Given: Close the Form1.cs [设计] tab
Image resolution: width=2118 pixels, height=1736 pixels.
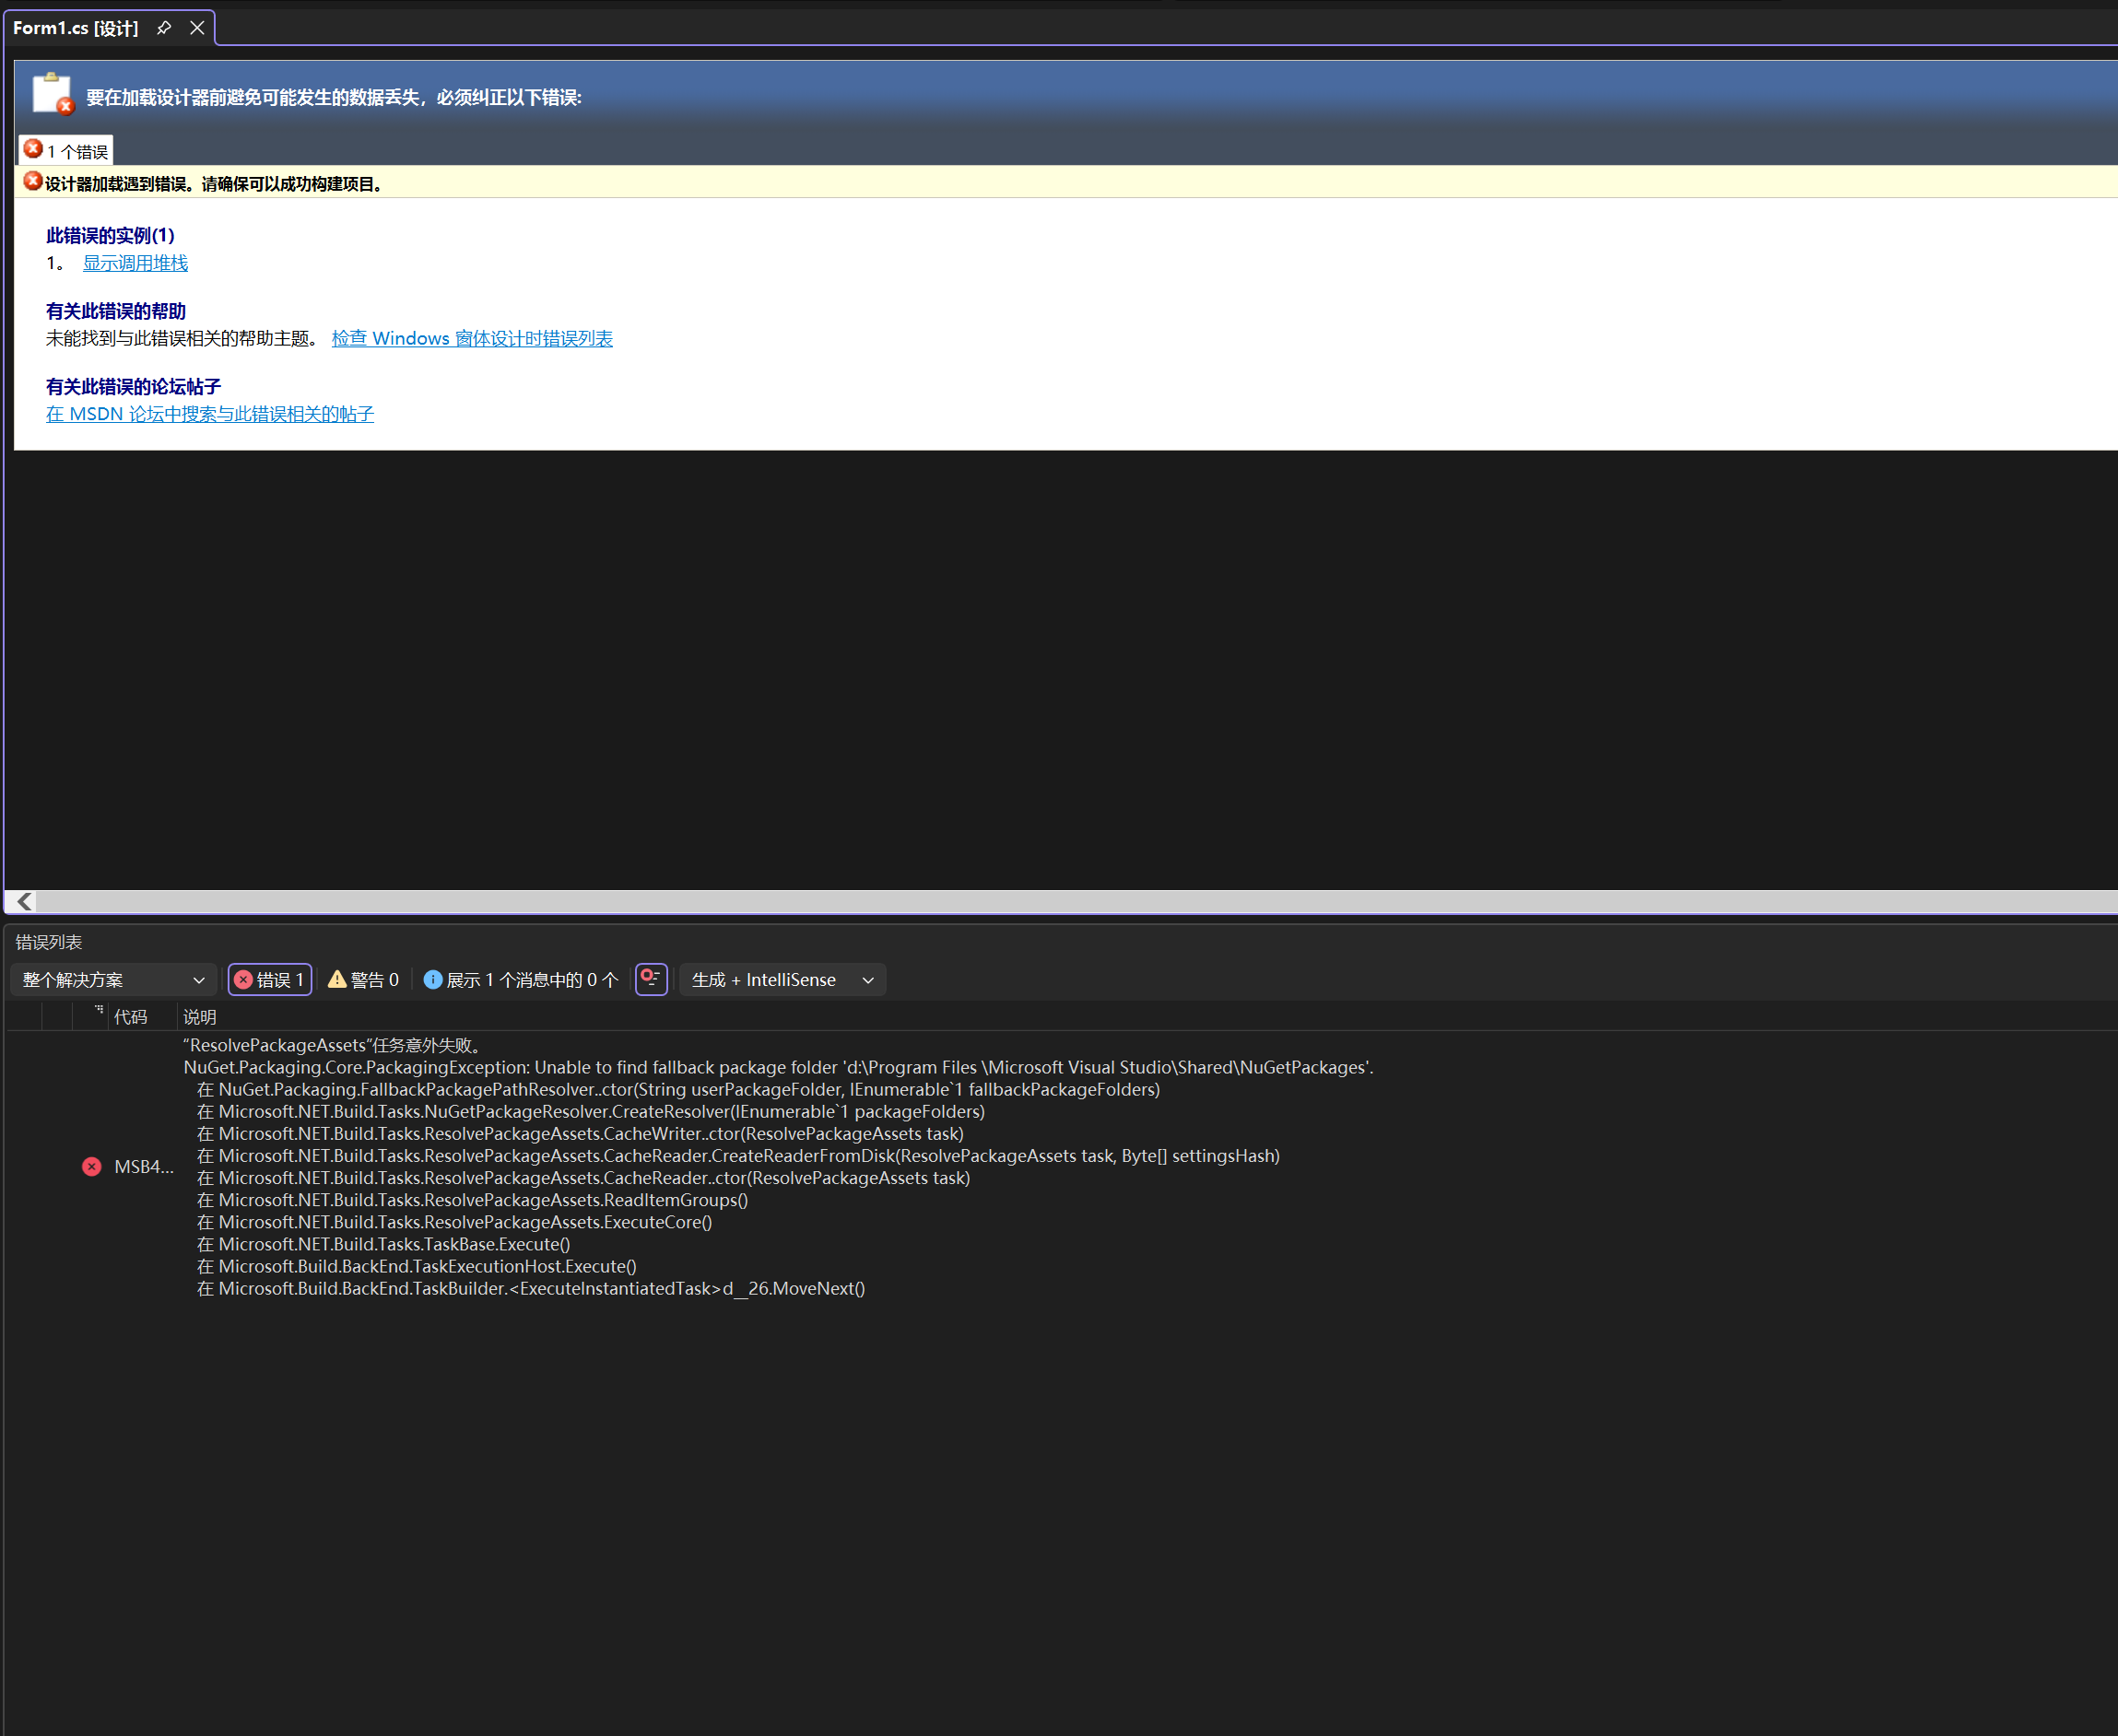Looking at the screenshot, I should coord(197,28).
